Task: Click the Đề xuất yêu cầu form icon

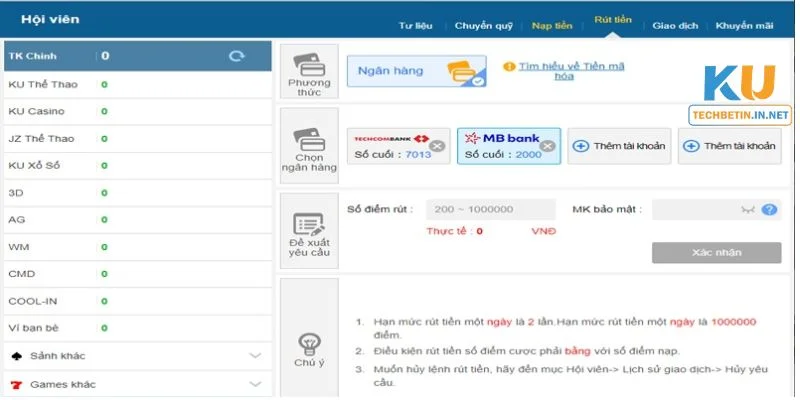Action: point(309,224)
